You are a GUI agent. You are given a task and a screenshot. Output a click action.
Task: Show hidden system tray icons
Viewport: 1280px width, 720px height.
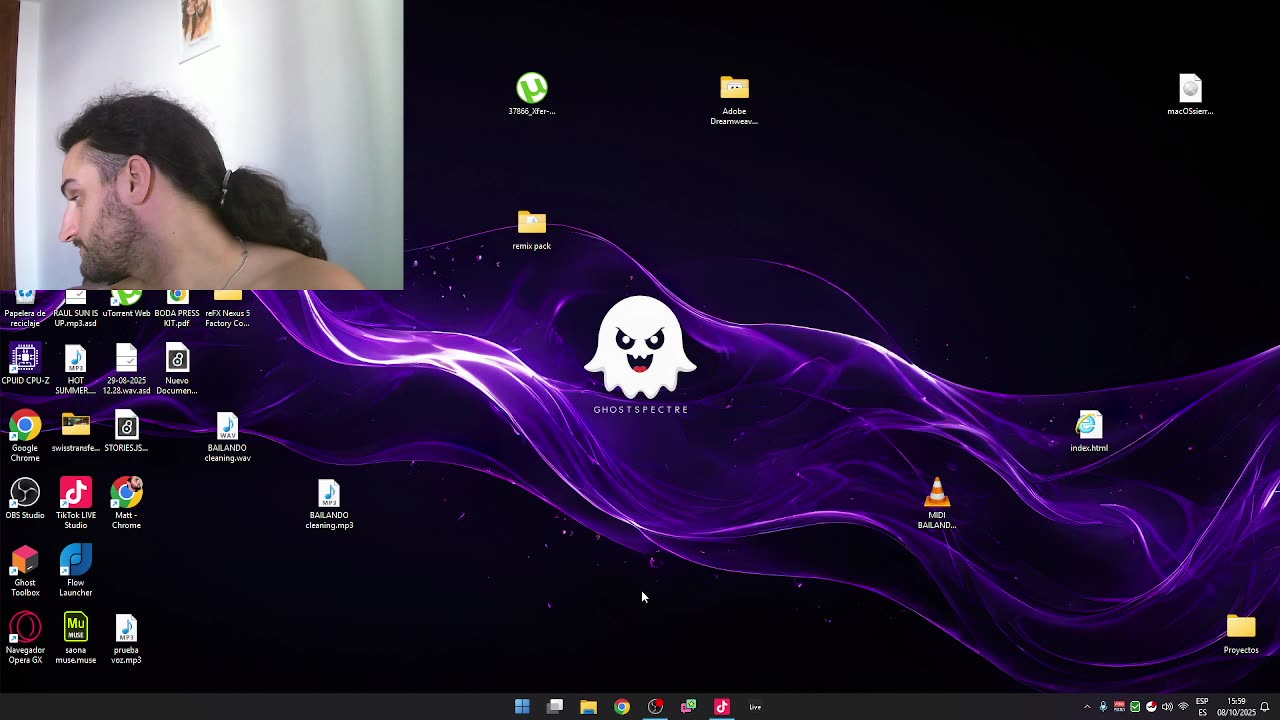1087,707
